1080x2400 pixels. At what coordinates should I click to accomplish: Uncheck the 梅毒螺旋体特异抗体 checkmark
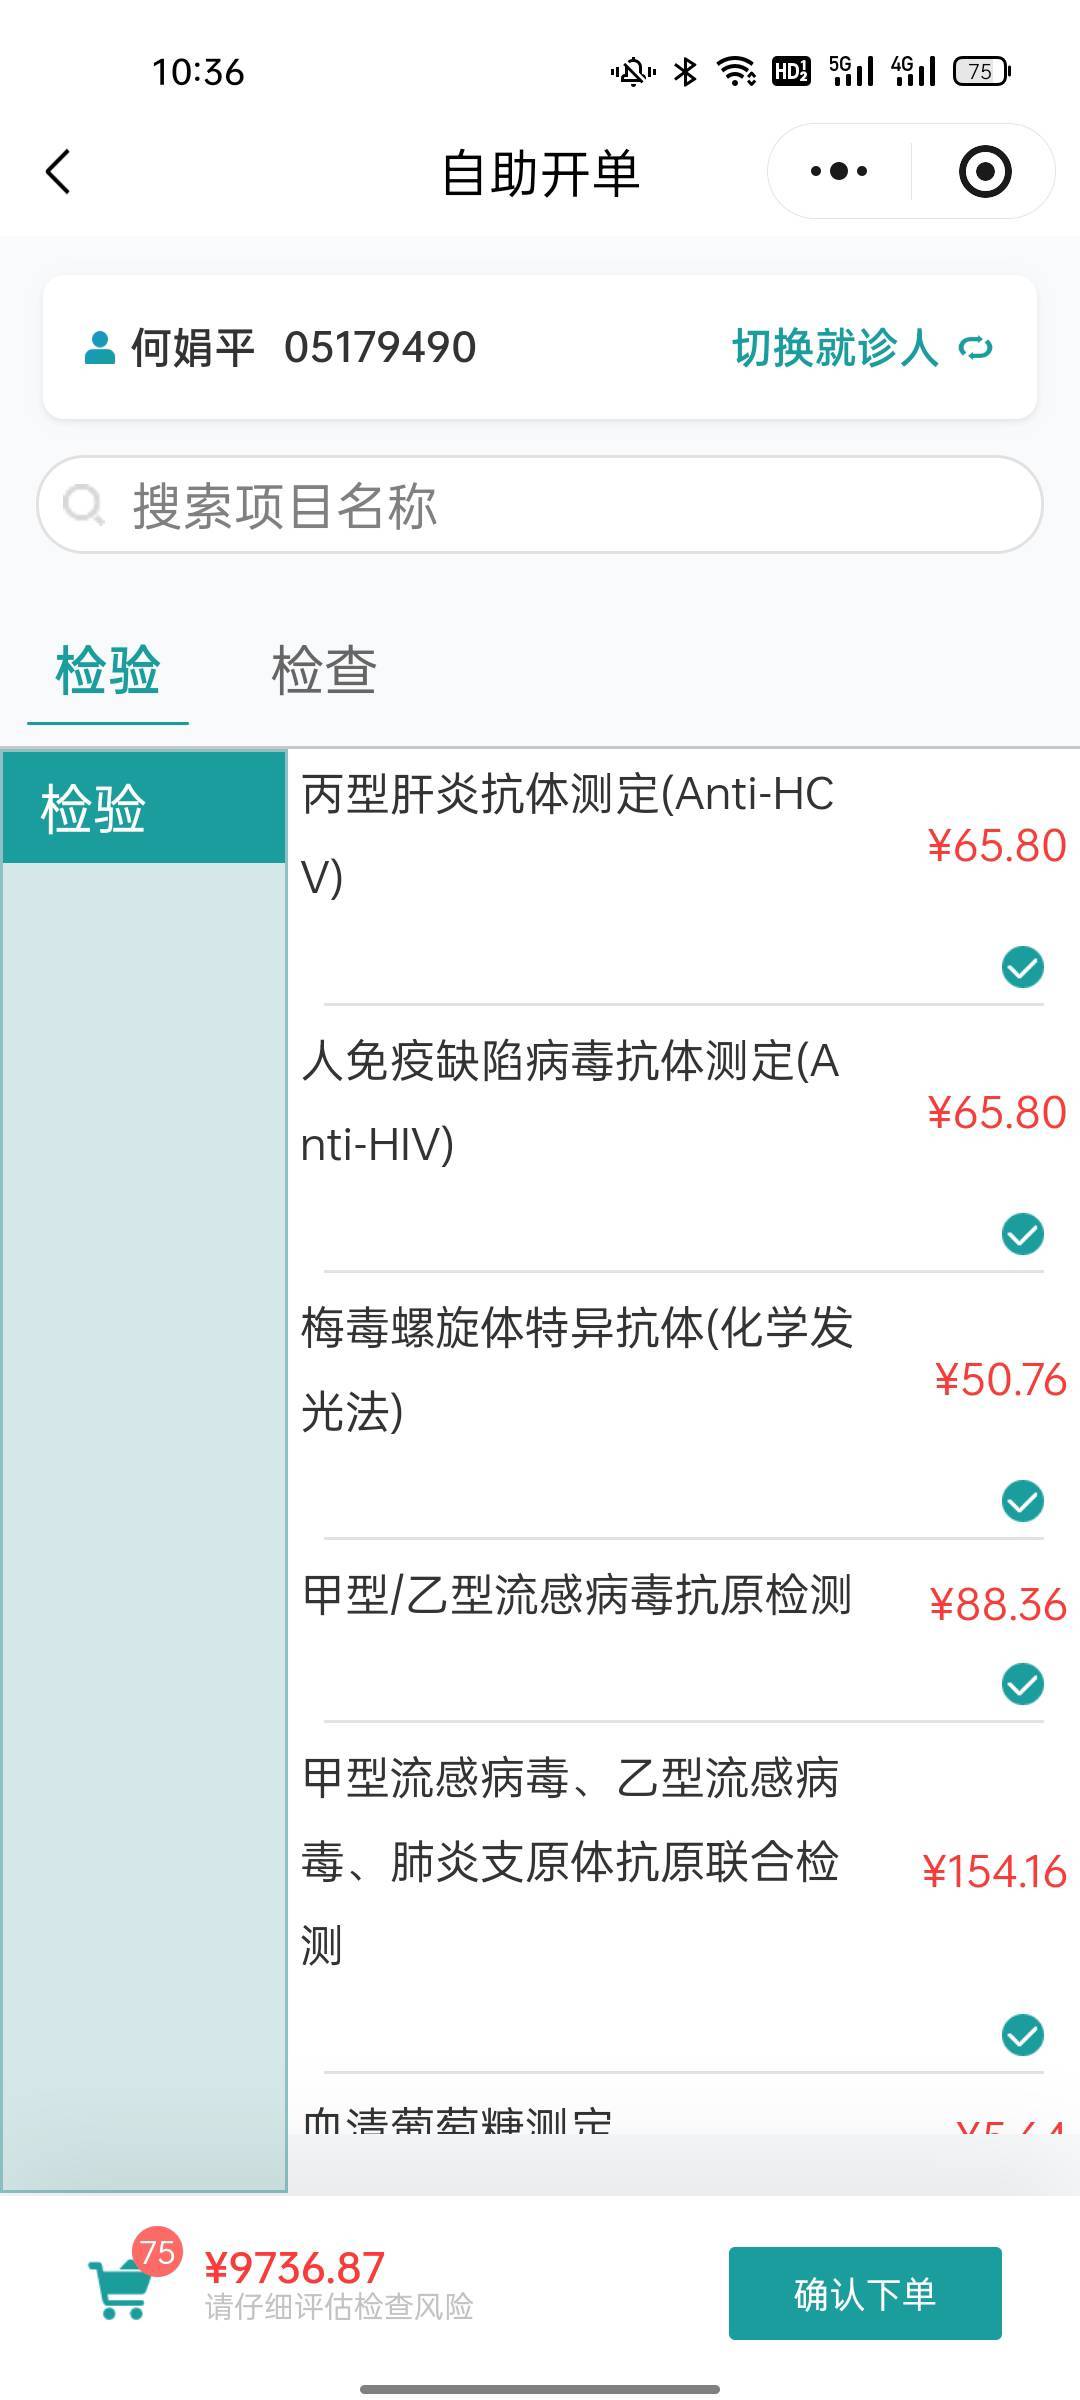point(1022,1501)
